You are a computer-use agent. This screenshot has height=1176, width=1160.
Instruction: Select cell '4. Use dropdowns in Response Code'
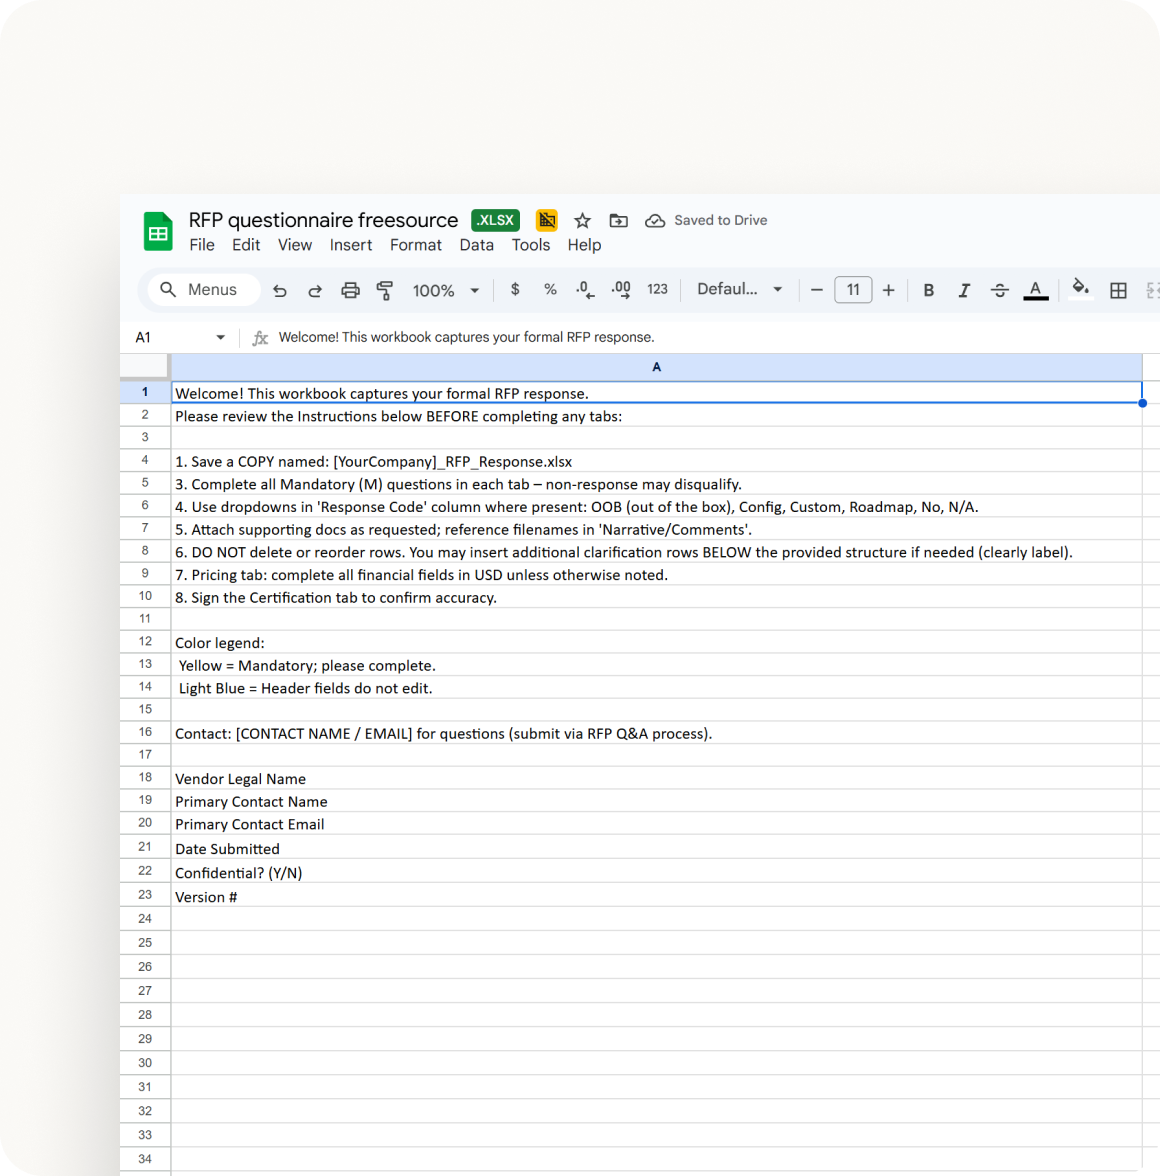click(x=656, y=507)
